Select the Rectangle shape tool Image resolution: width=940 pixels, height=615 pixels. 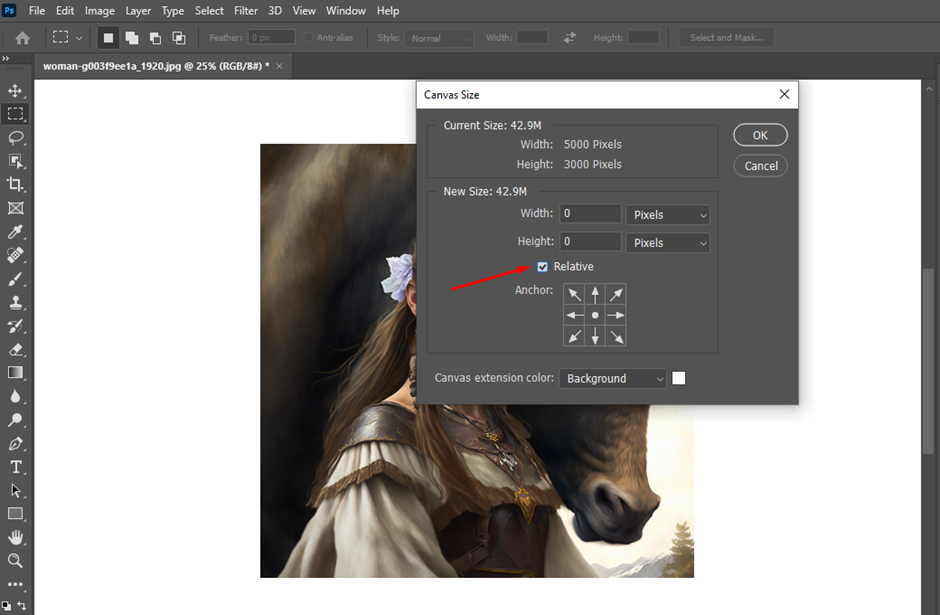coord(15,514)
